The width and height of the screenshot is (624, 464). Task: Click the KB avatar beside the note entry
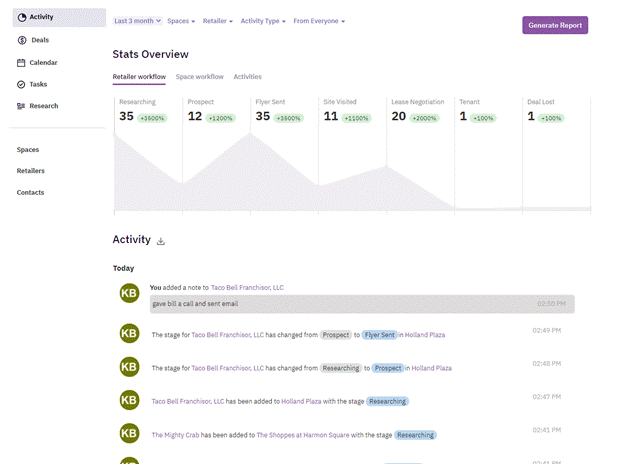pyautogui.click(x=128, y=292)
